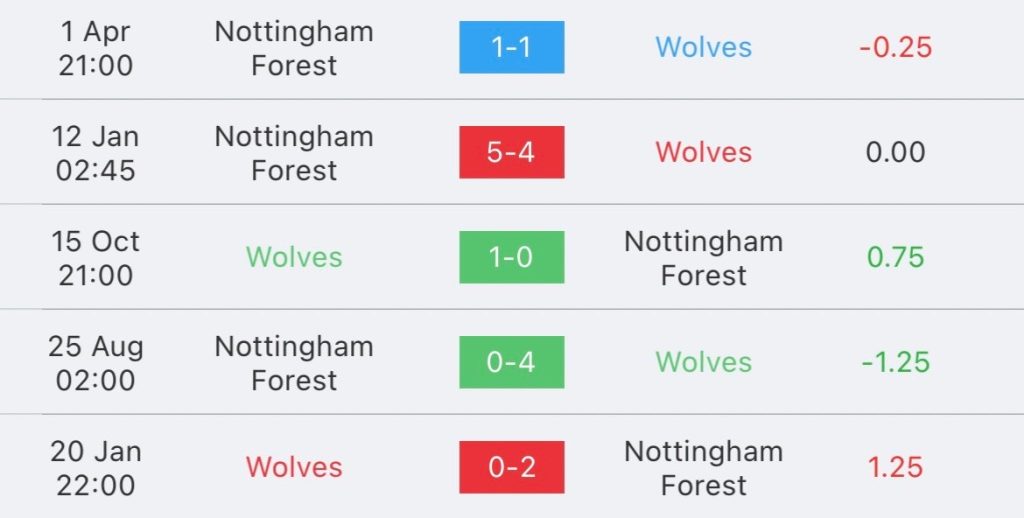Select Nottingham Forest in 20 Jan match
The height and width of the screenshot is (518, 1024).
[703, 468]
